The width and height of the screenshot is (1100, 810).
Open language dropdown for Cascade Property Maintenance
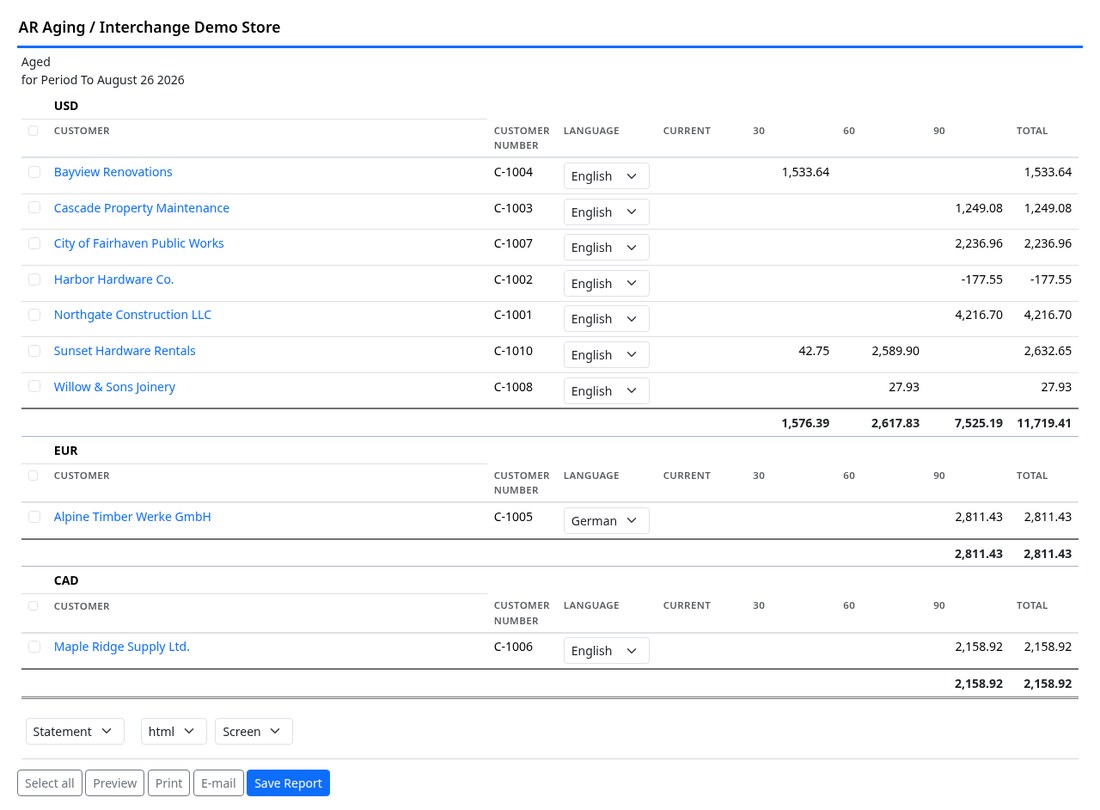[x=606, y=212]
